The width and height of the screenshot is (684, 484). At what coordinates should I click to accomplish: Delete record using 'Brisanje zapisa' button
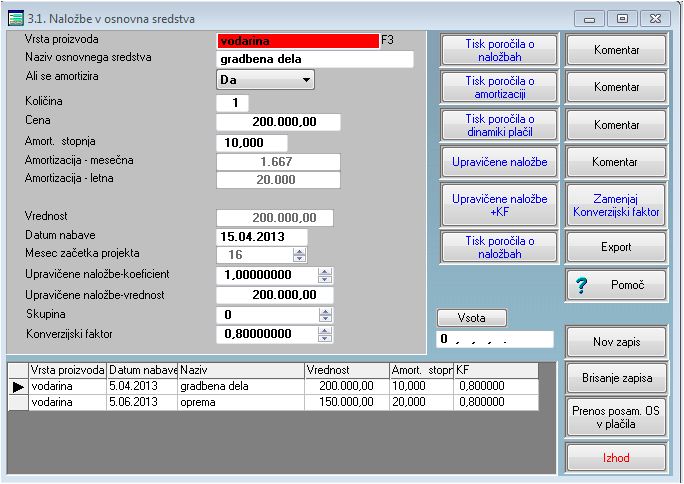click(616, 378)
